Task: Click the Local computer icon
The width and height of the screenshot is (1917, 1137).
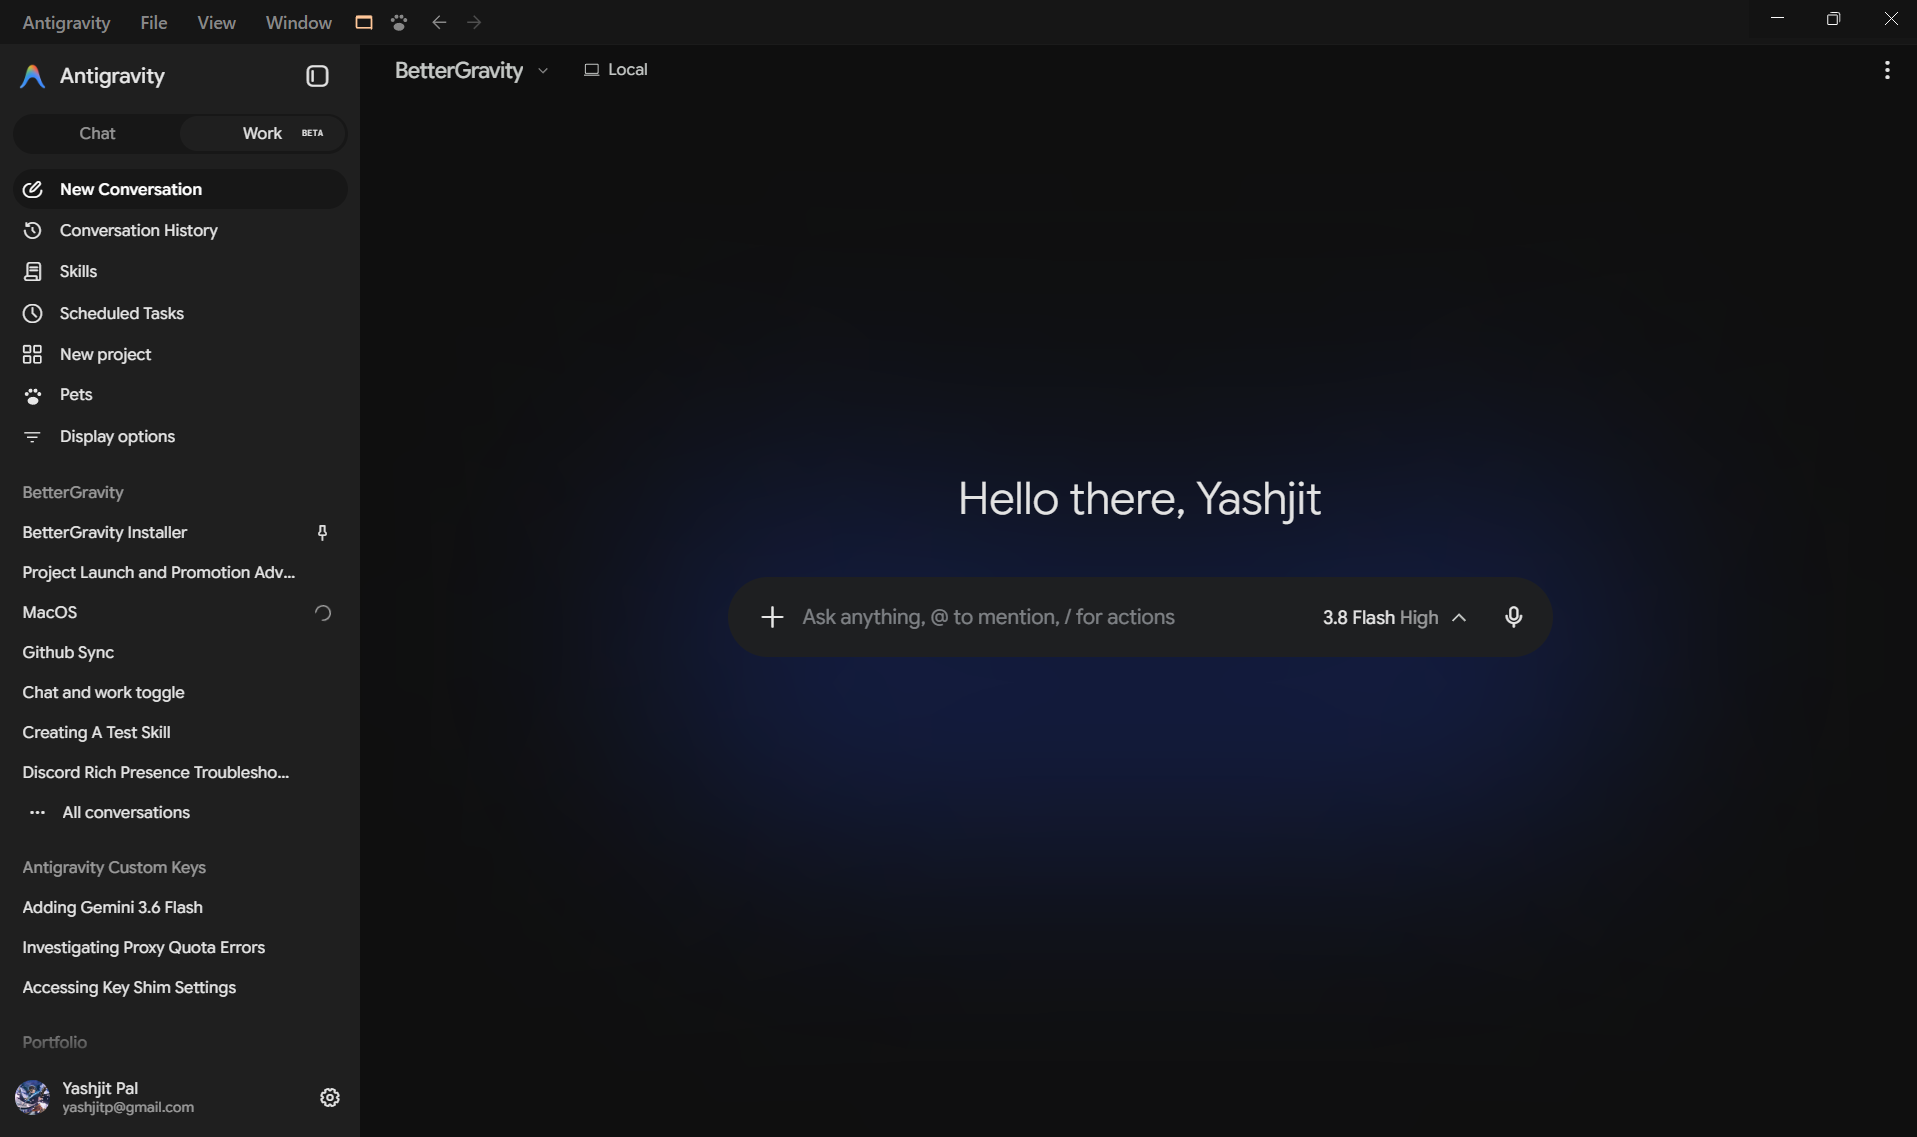Action: 592,70
